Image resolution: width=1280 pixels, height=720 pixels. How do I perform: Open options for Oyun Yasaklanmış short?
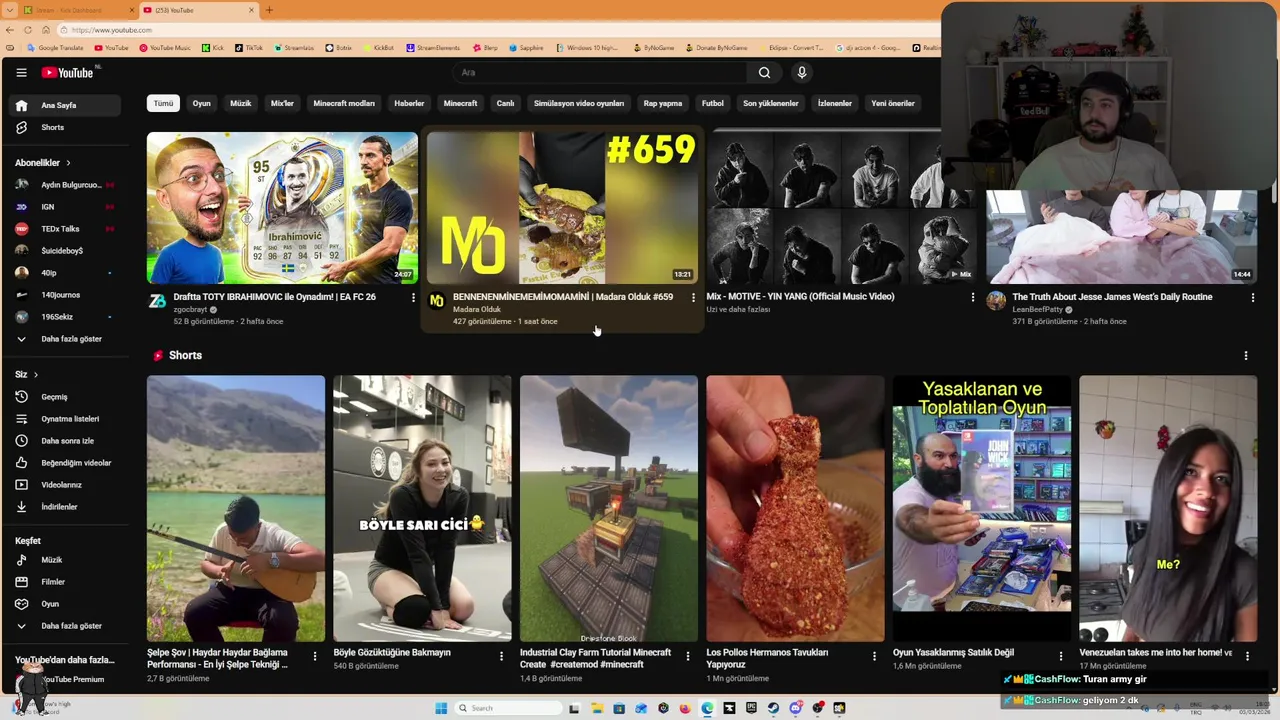coord(1061,656)
